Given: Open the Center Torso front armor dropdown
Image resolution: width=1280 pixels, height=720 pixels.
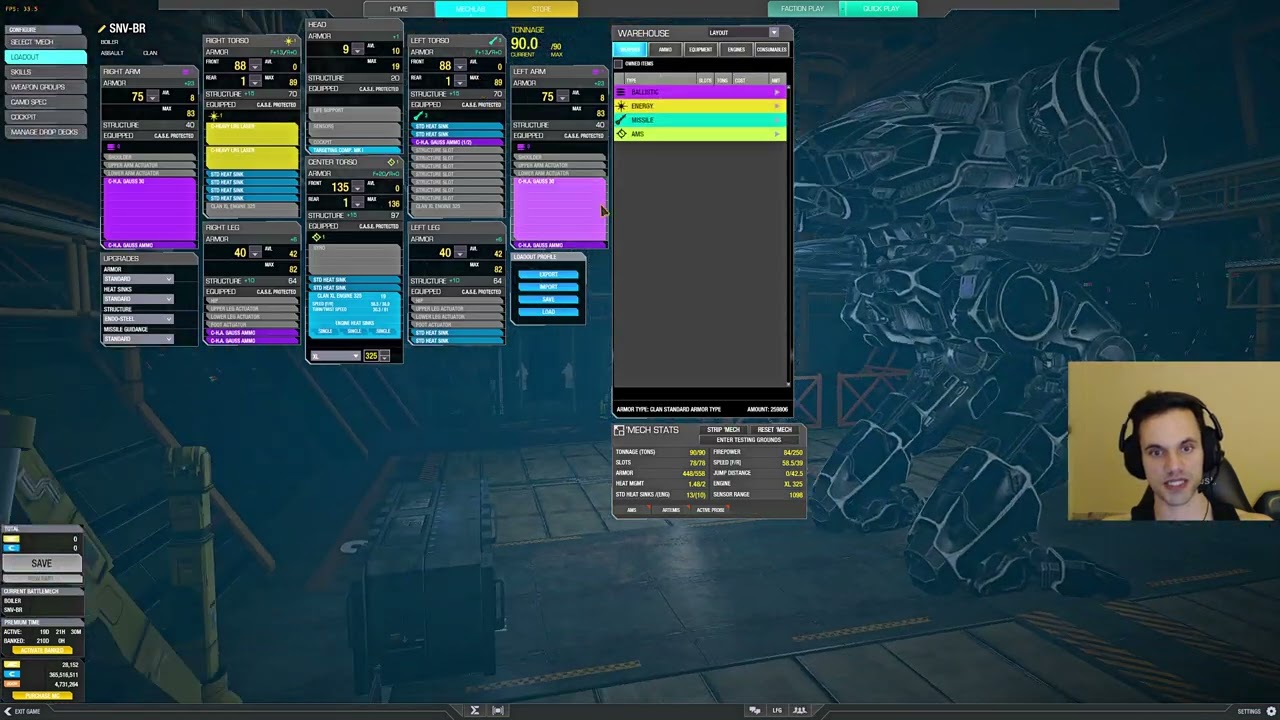Looking at the screenshot, I should [x=359, y=187].
